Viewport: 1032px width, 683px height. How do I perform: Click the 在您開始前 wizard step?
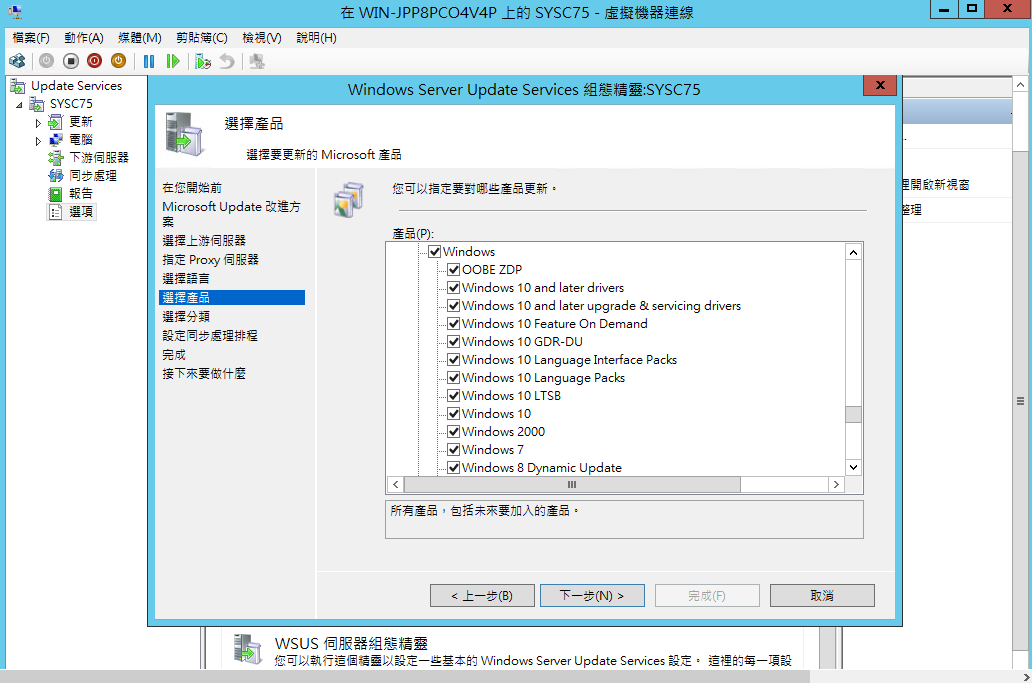(x=192, y=188)
